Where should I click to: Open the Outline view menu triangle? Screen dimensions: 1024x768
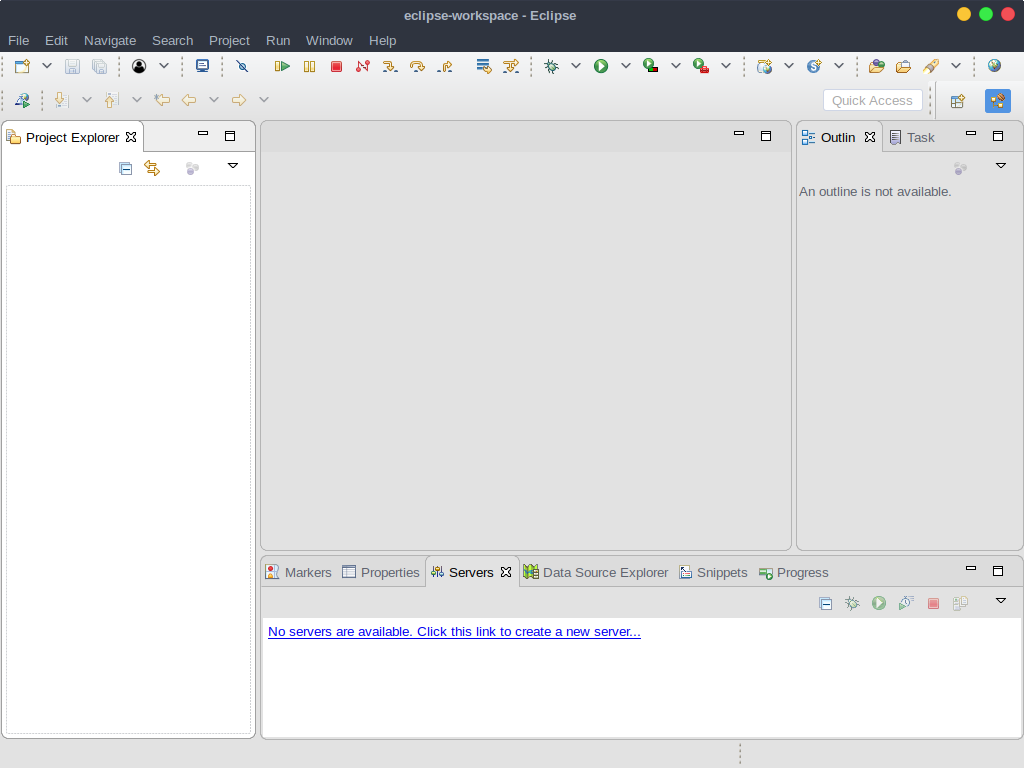(x=1000, y=166)
